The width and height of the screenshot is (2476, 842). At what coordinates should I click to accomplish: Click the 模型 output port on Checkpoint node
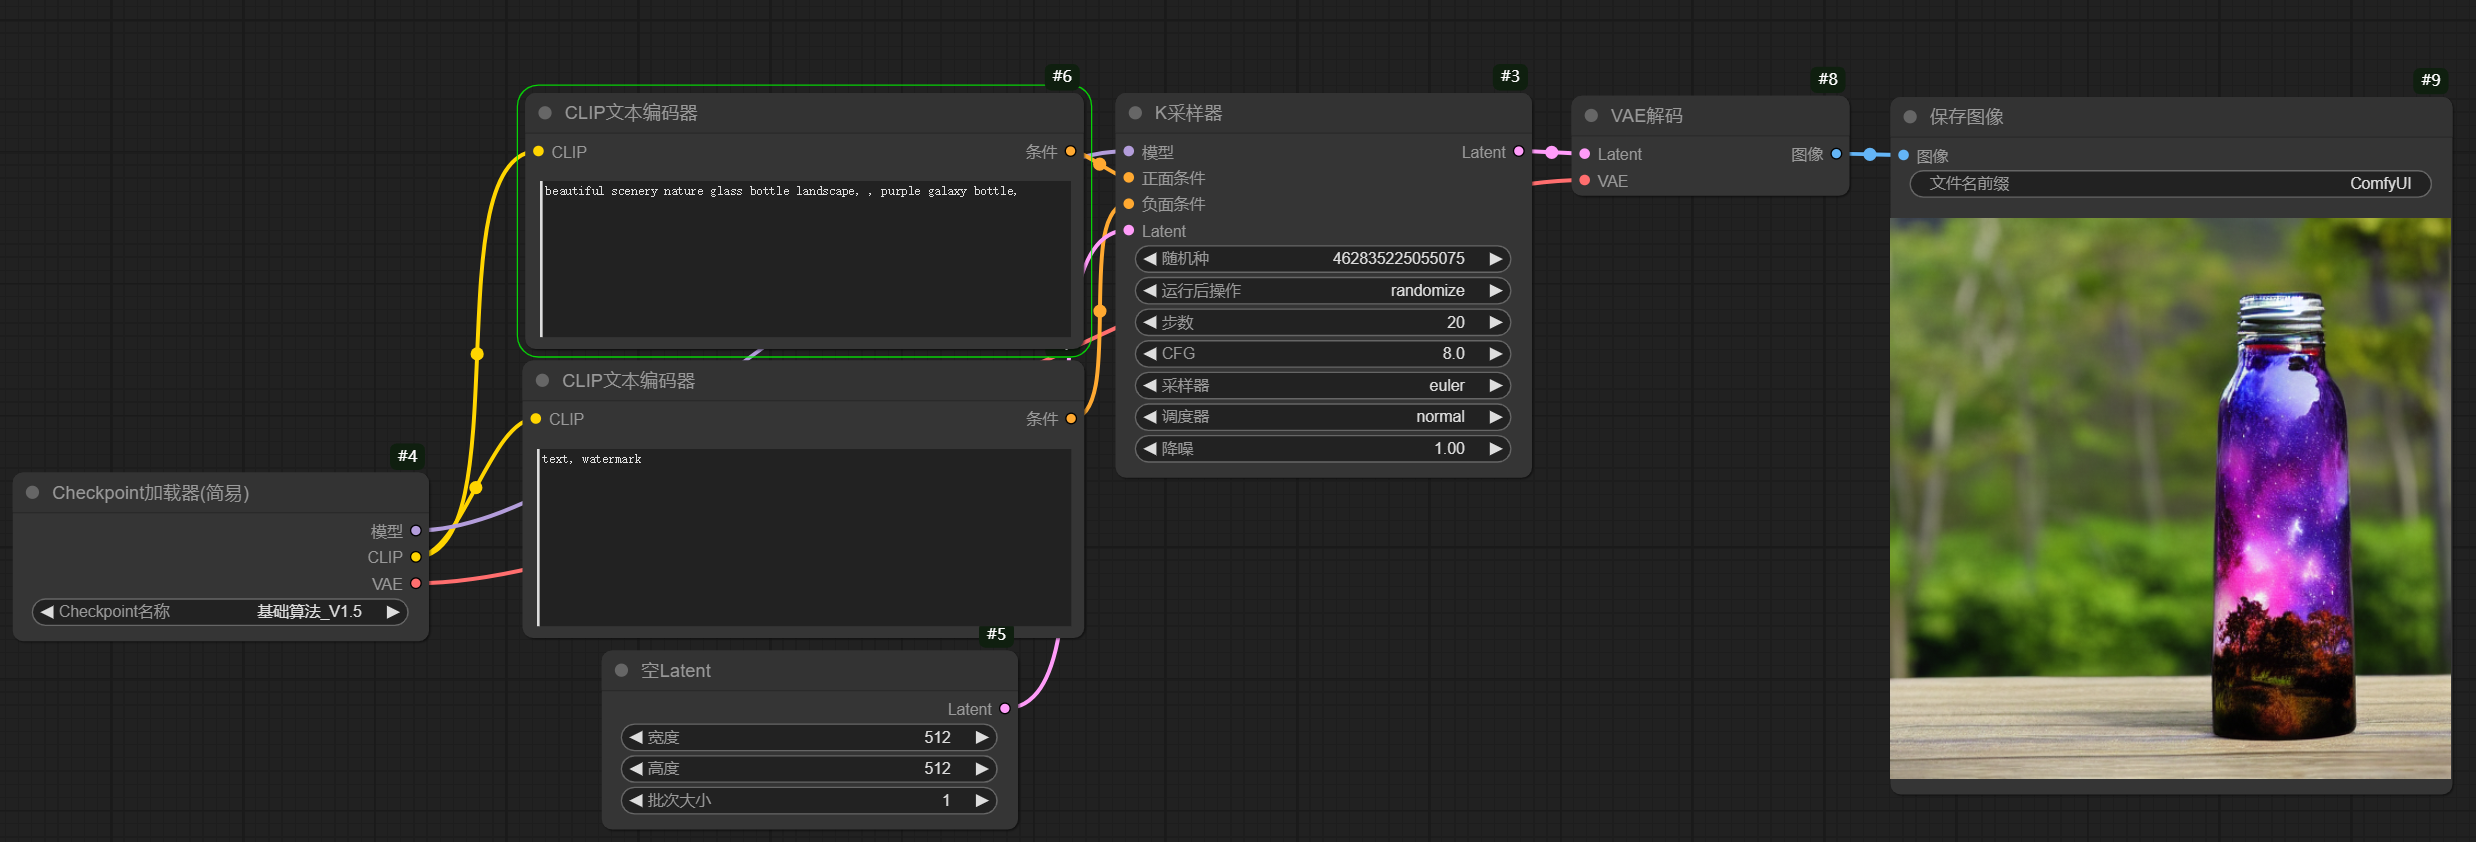click(416, 531)
